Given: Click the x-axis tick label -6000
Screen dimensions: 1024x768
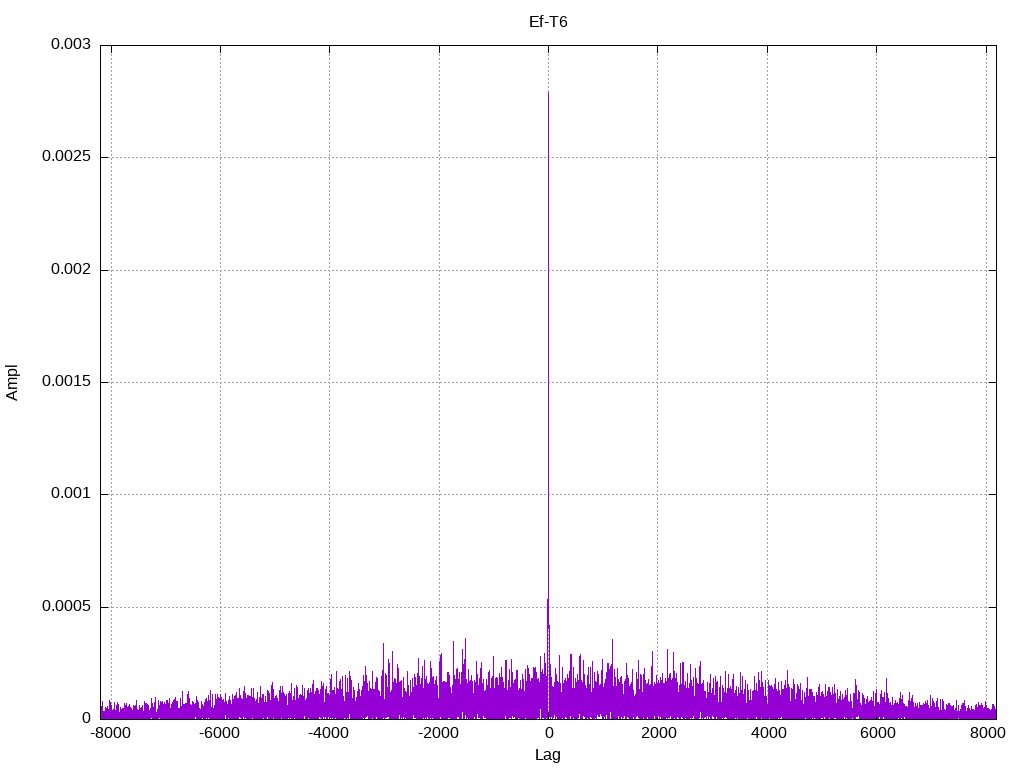Looking at the screenshot, I should point(219,733).
